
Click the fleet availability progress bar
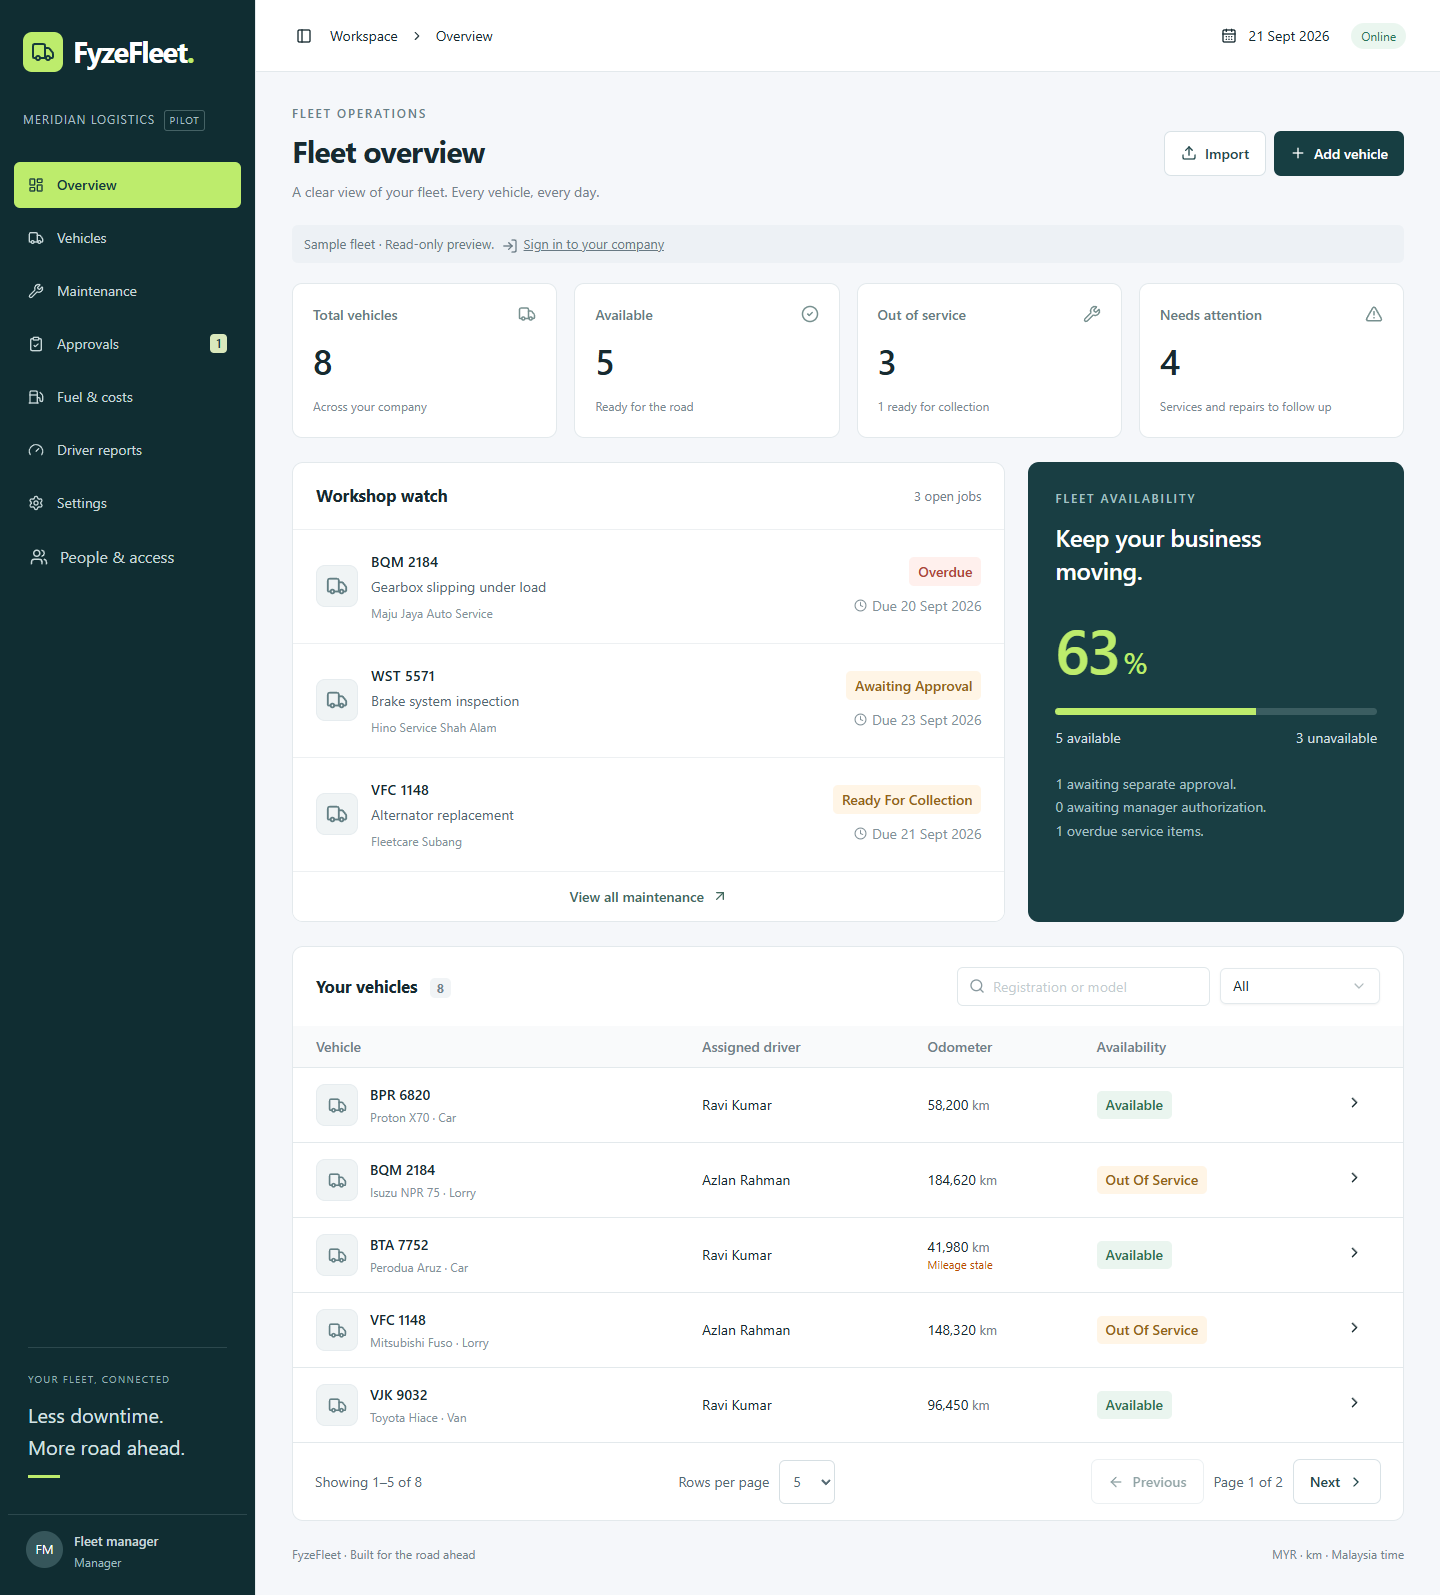pyautogui.click(x=1216, y=711)
